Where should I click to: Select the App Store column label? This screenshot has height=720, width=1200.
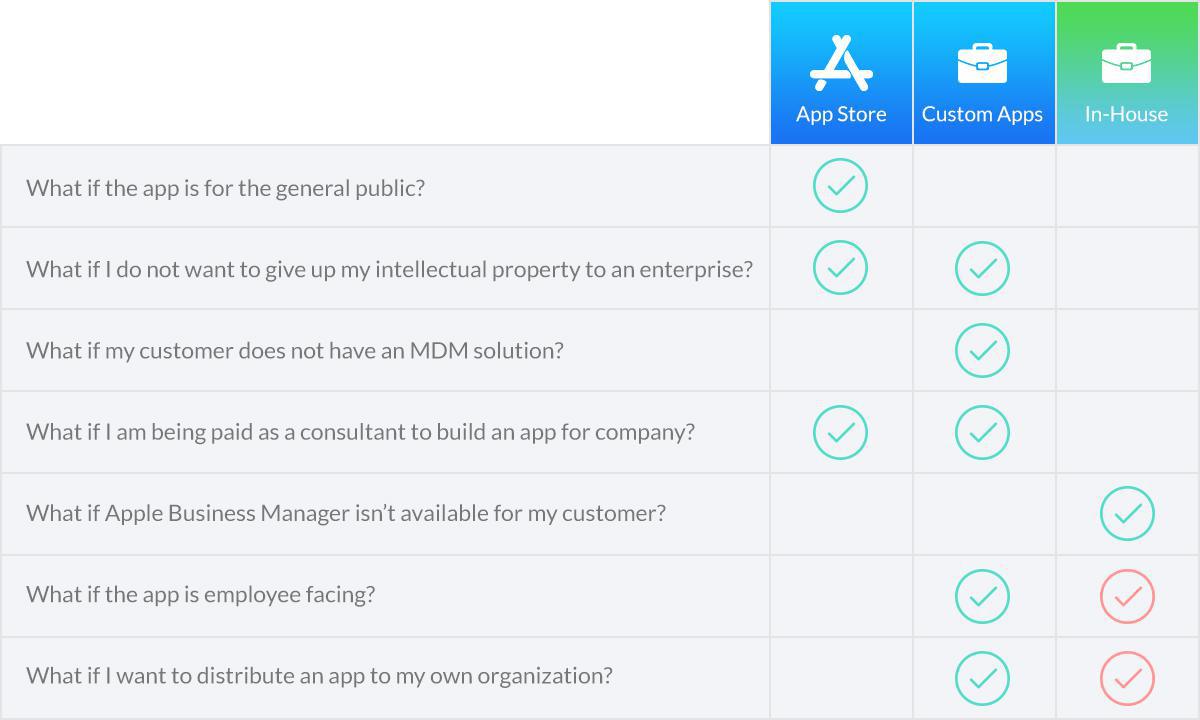tap(841, 114)
